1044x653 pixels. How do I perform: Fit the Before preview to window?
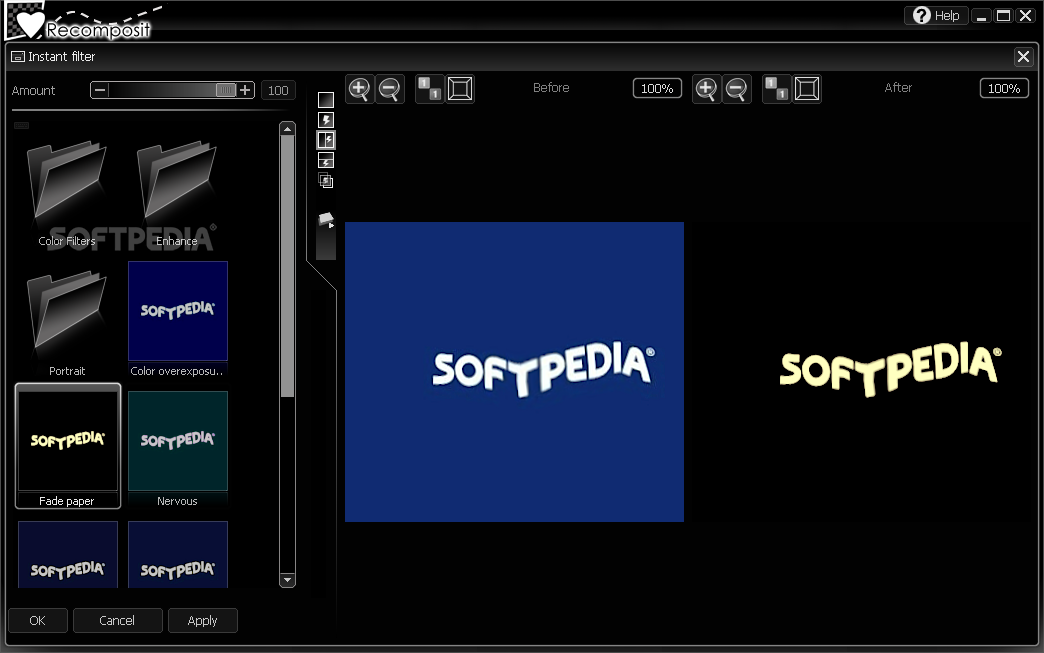pyautogui.click(x=460, y=89)
